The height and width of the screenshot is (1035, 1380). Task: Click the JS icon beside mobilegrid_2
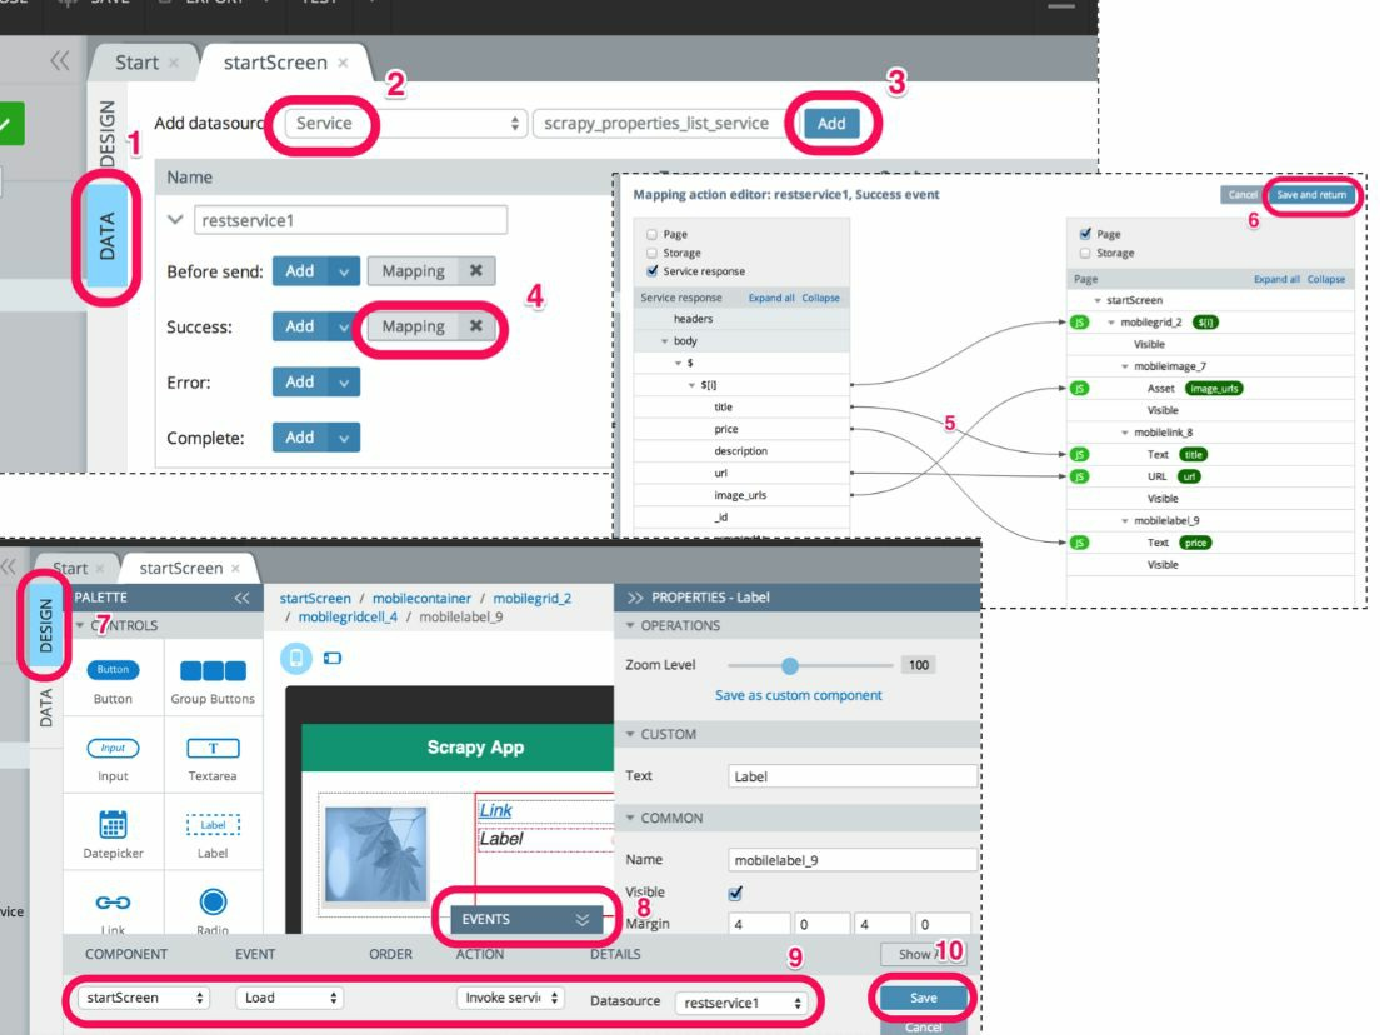[x=1079, y=322]
